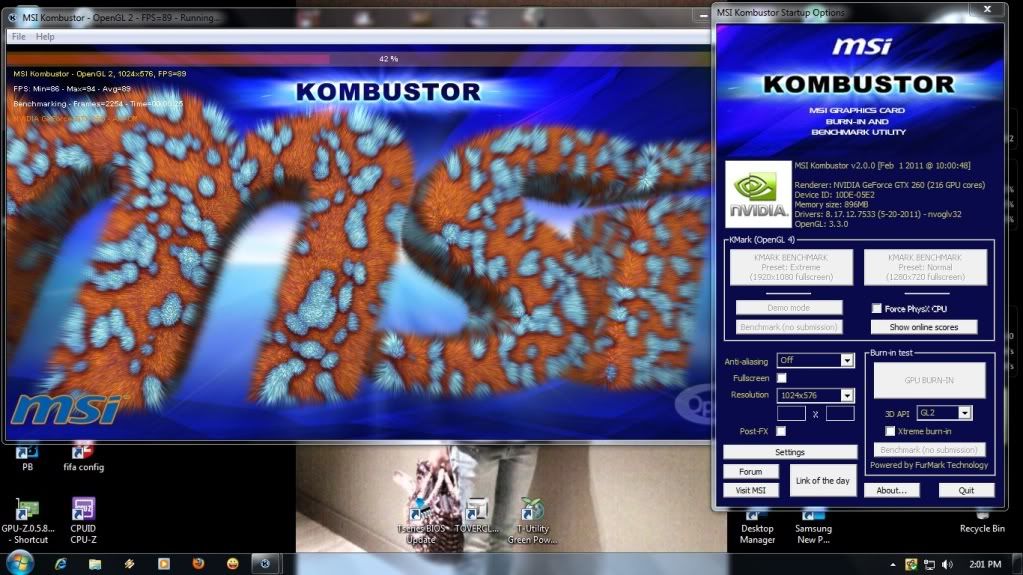This screenshot has width=1023, height=575.
Task: Click the security shield tray icon
Action: click(x=911, y=565)
